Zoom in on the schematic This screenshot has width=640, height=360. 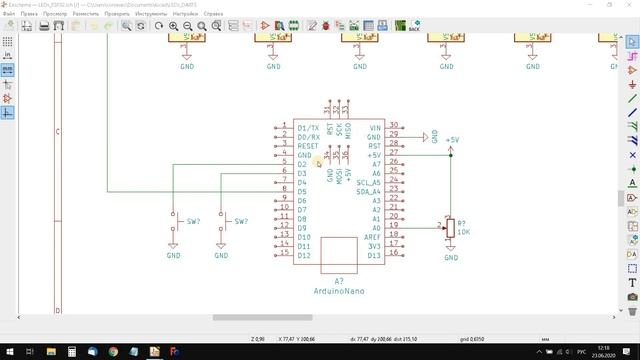[173, 26]
